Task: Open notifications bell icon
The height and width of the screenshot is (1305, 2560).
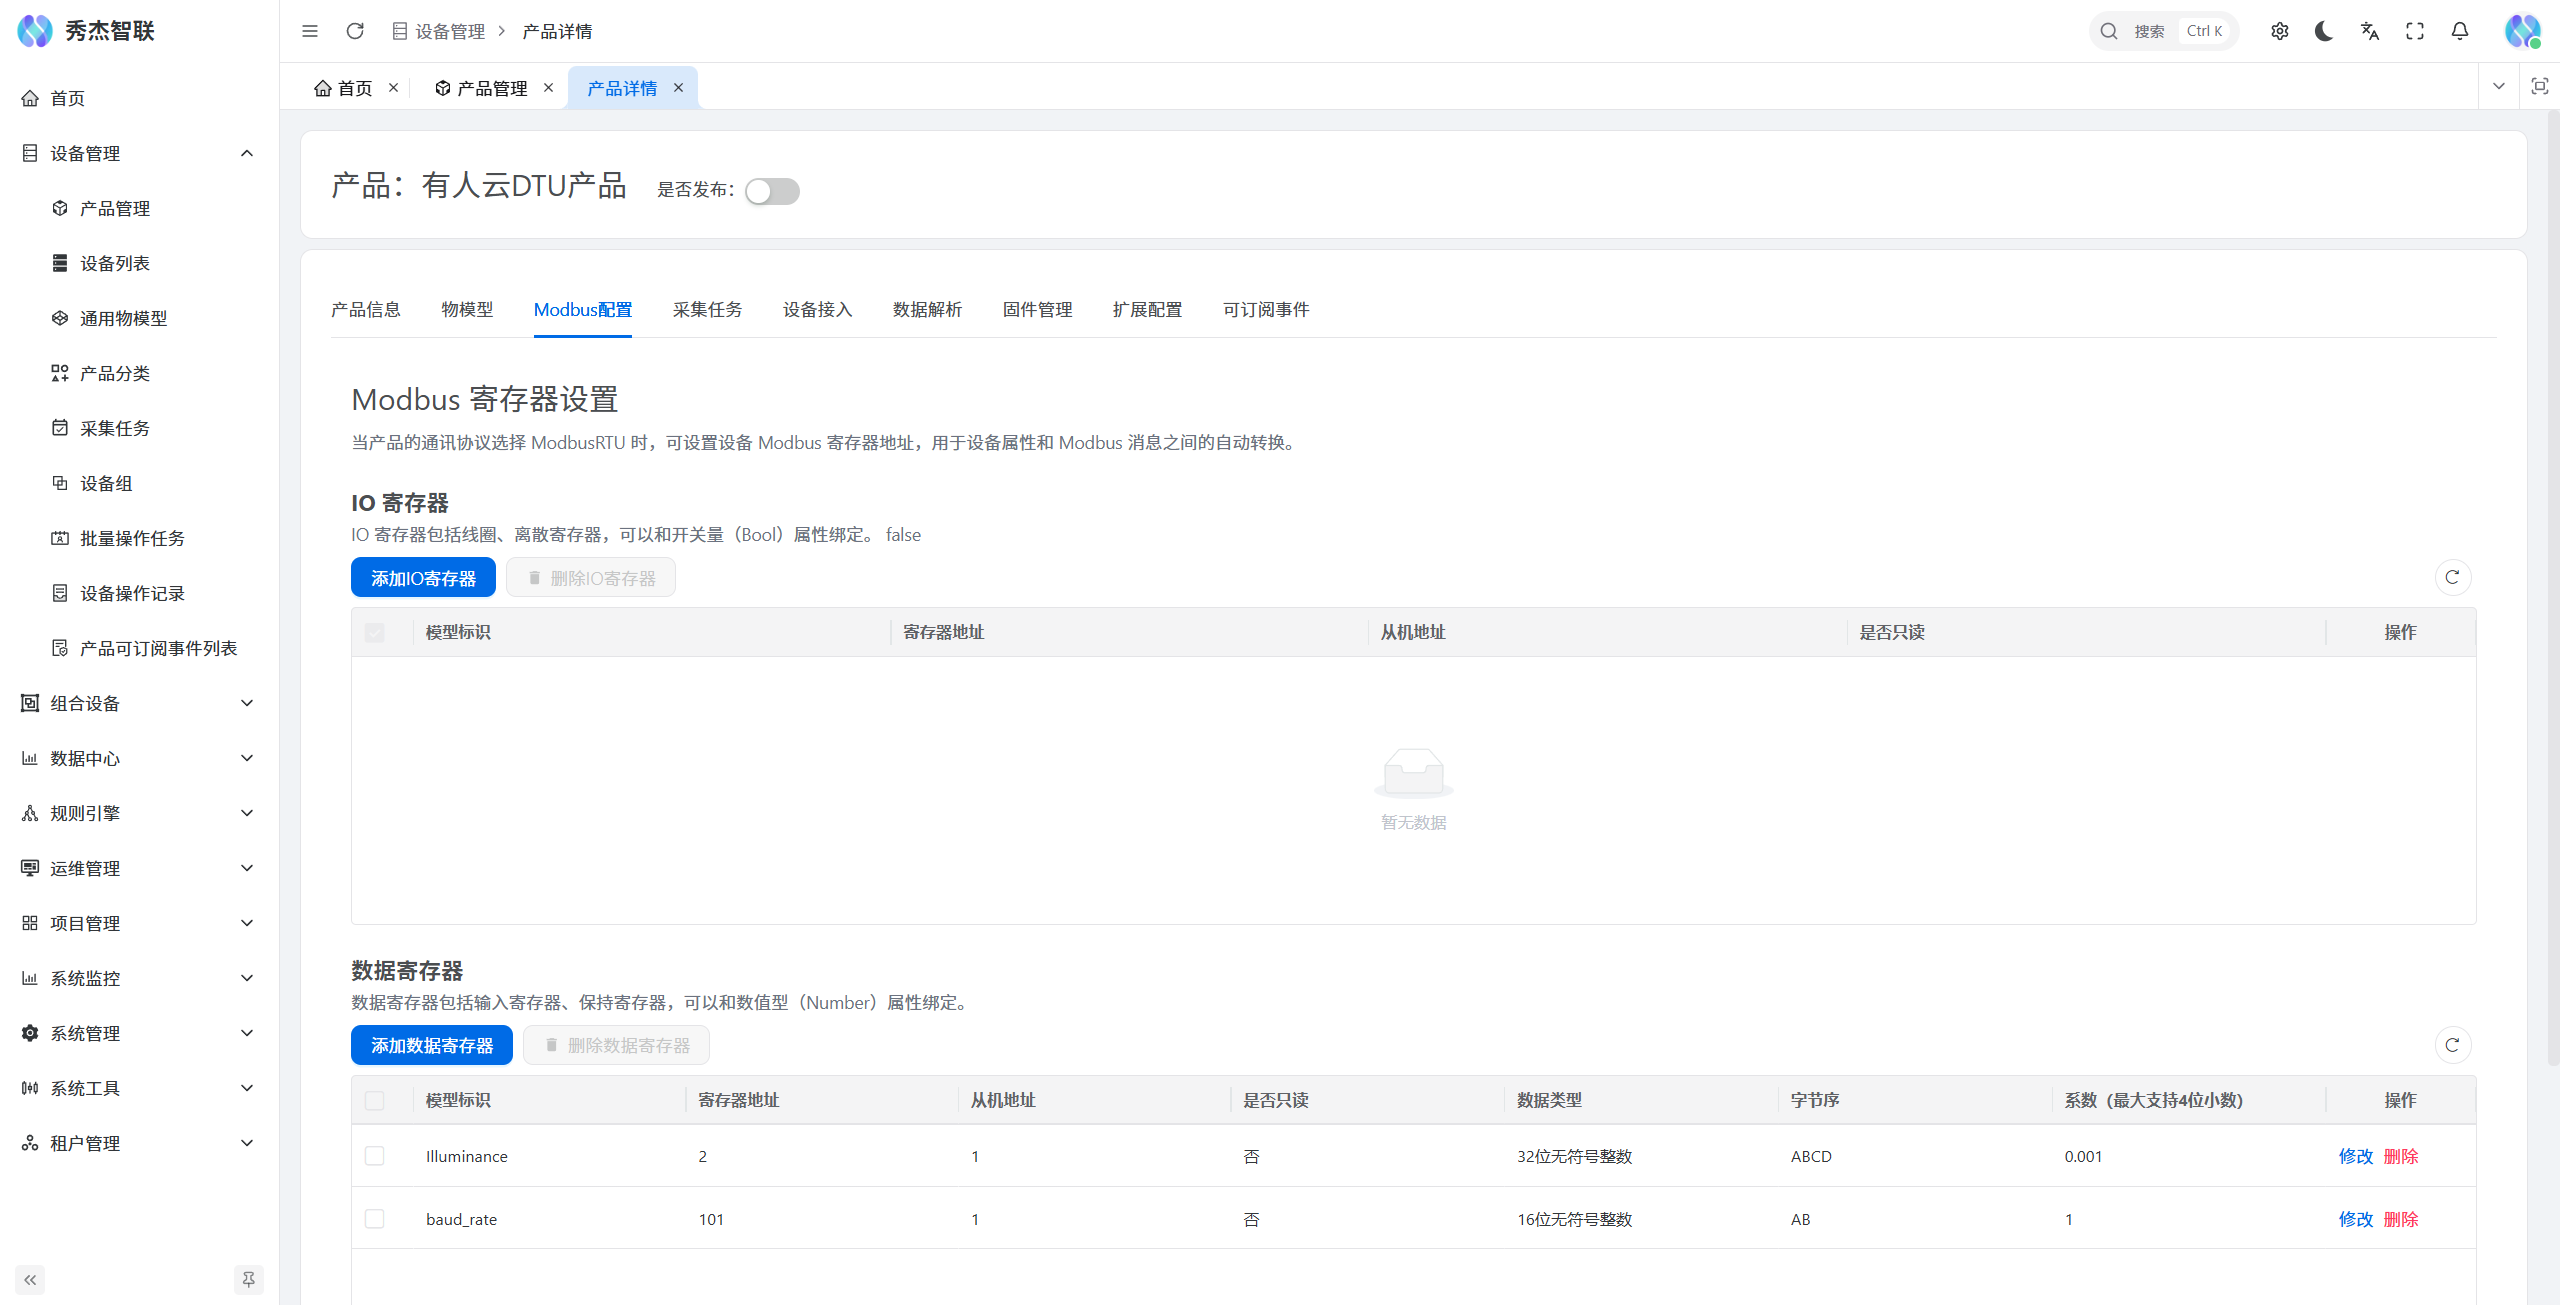Action: pyautogui.click(x=2460, y=31)
